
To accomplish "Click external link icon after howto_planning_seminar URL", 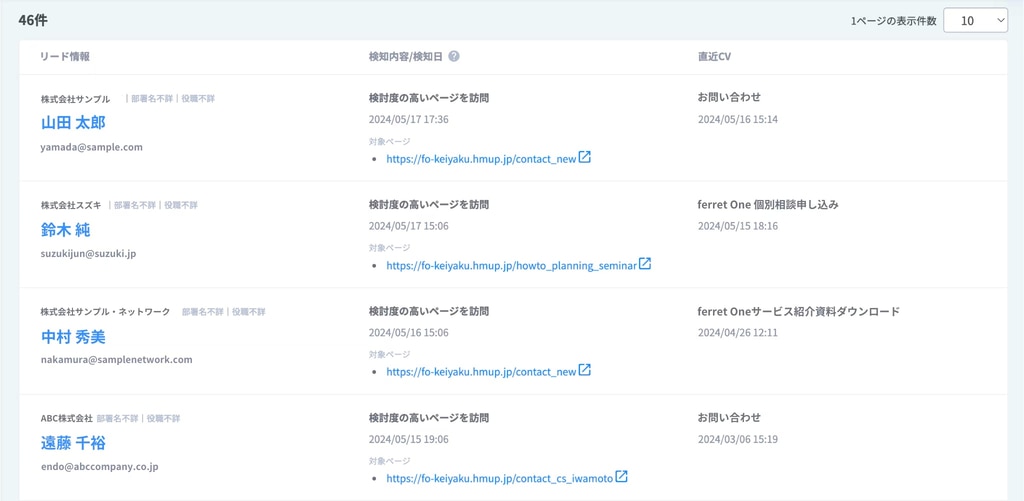I will (645, 264).
